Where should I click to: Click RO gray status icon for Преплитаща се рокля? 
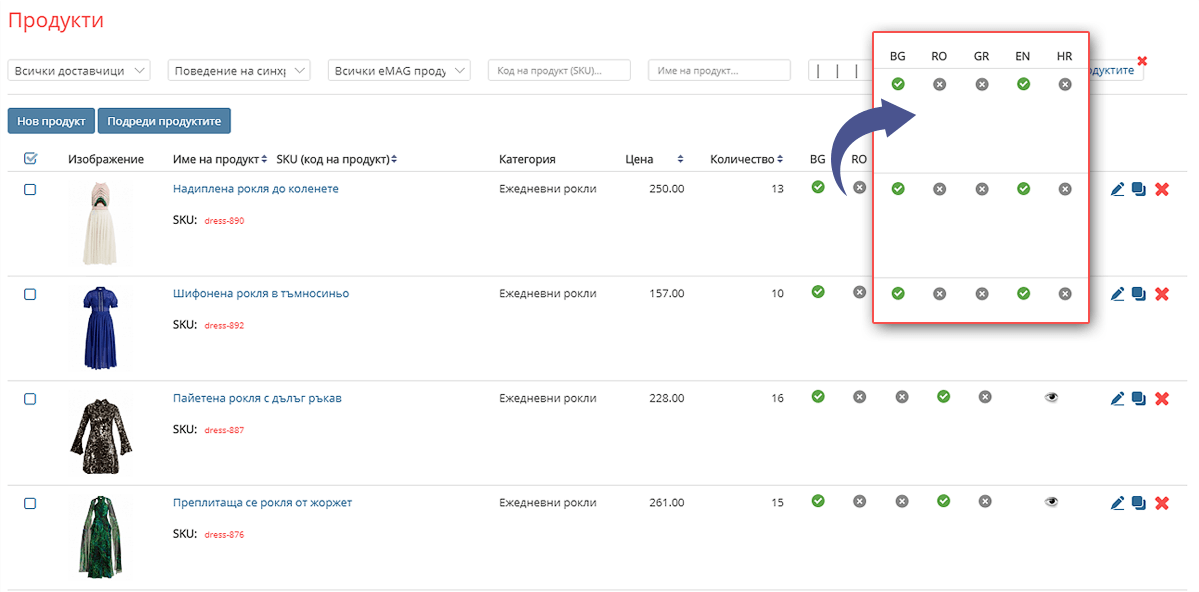point(859,501)
